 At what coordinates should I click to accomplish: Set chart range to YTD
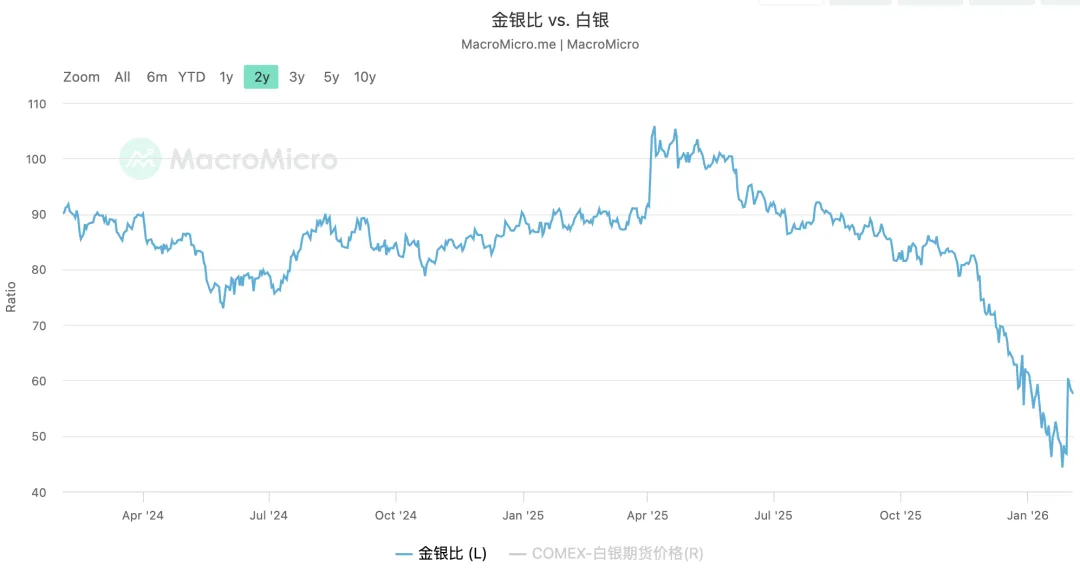[192, 77]
